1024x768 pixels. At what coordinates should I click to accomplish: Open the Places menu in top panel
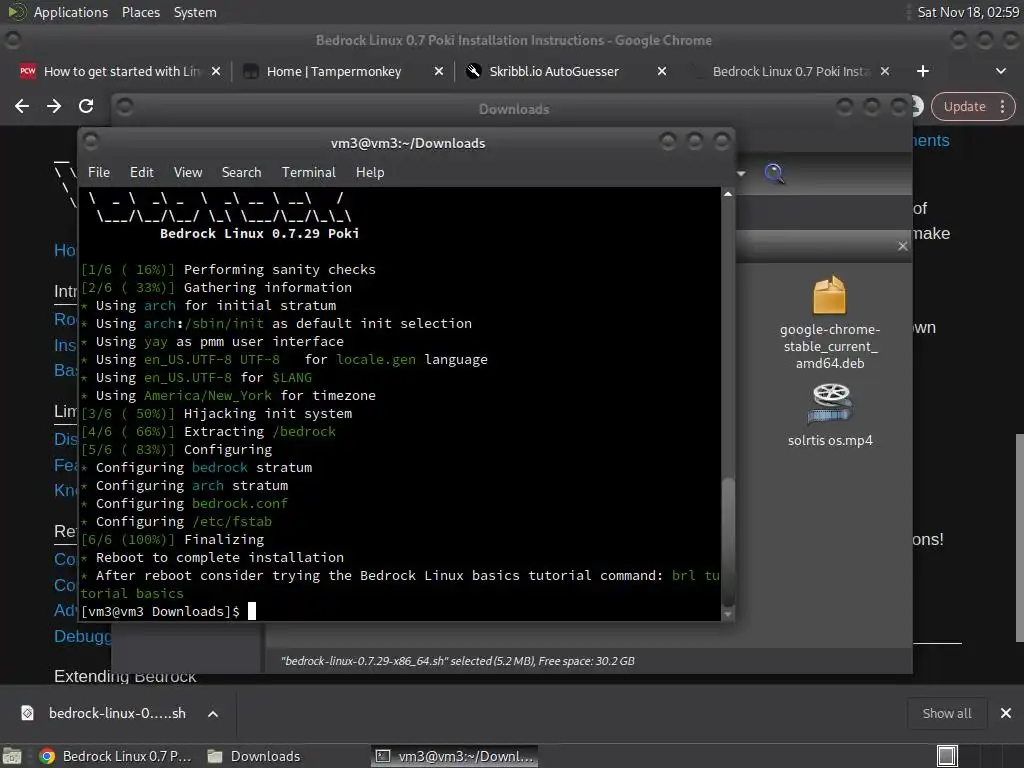[140, 12]
